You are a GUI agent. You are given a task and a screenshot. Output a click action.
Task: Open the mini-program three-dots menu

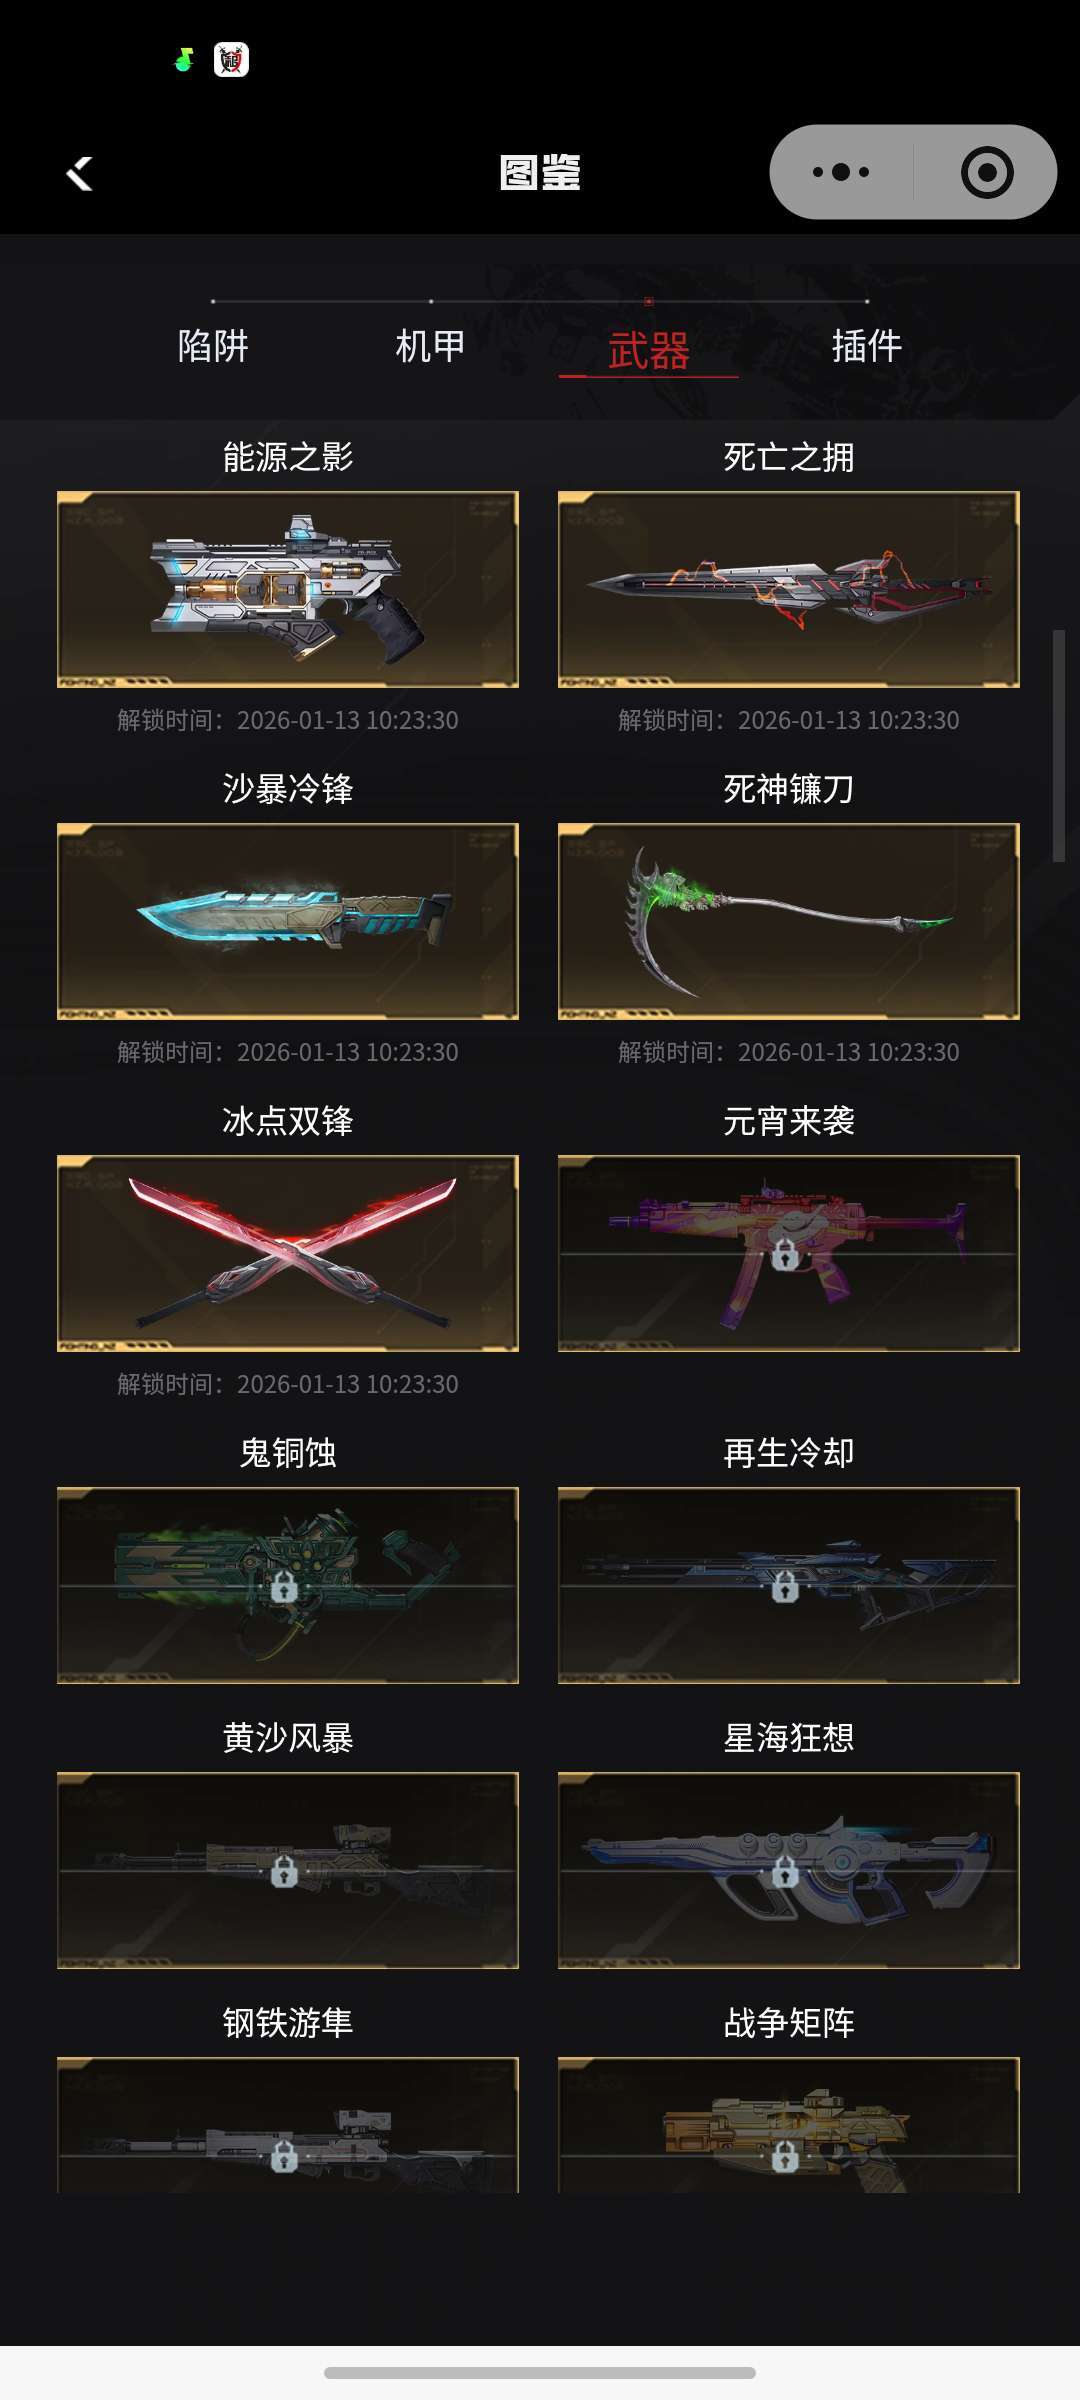(841, 172)
